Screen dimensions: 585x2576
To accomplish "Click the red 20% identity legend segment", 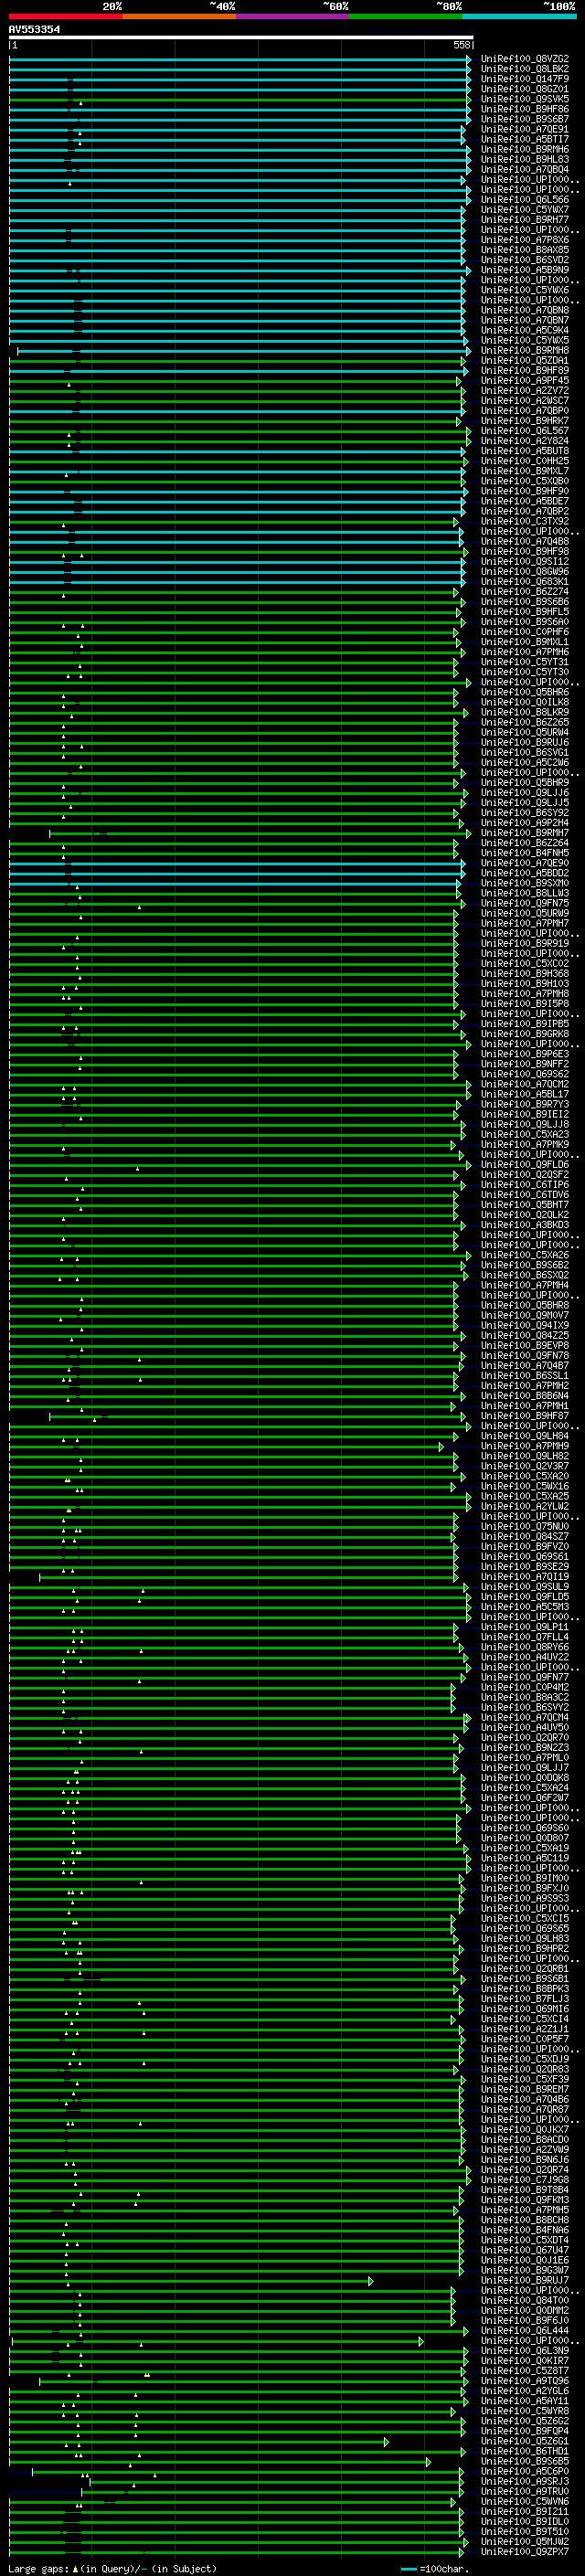I will coord(66,16).
